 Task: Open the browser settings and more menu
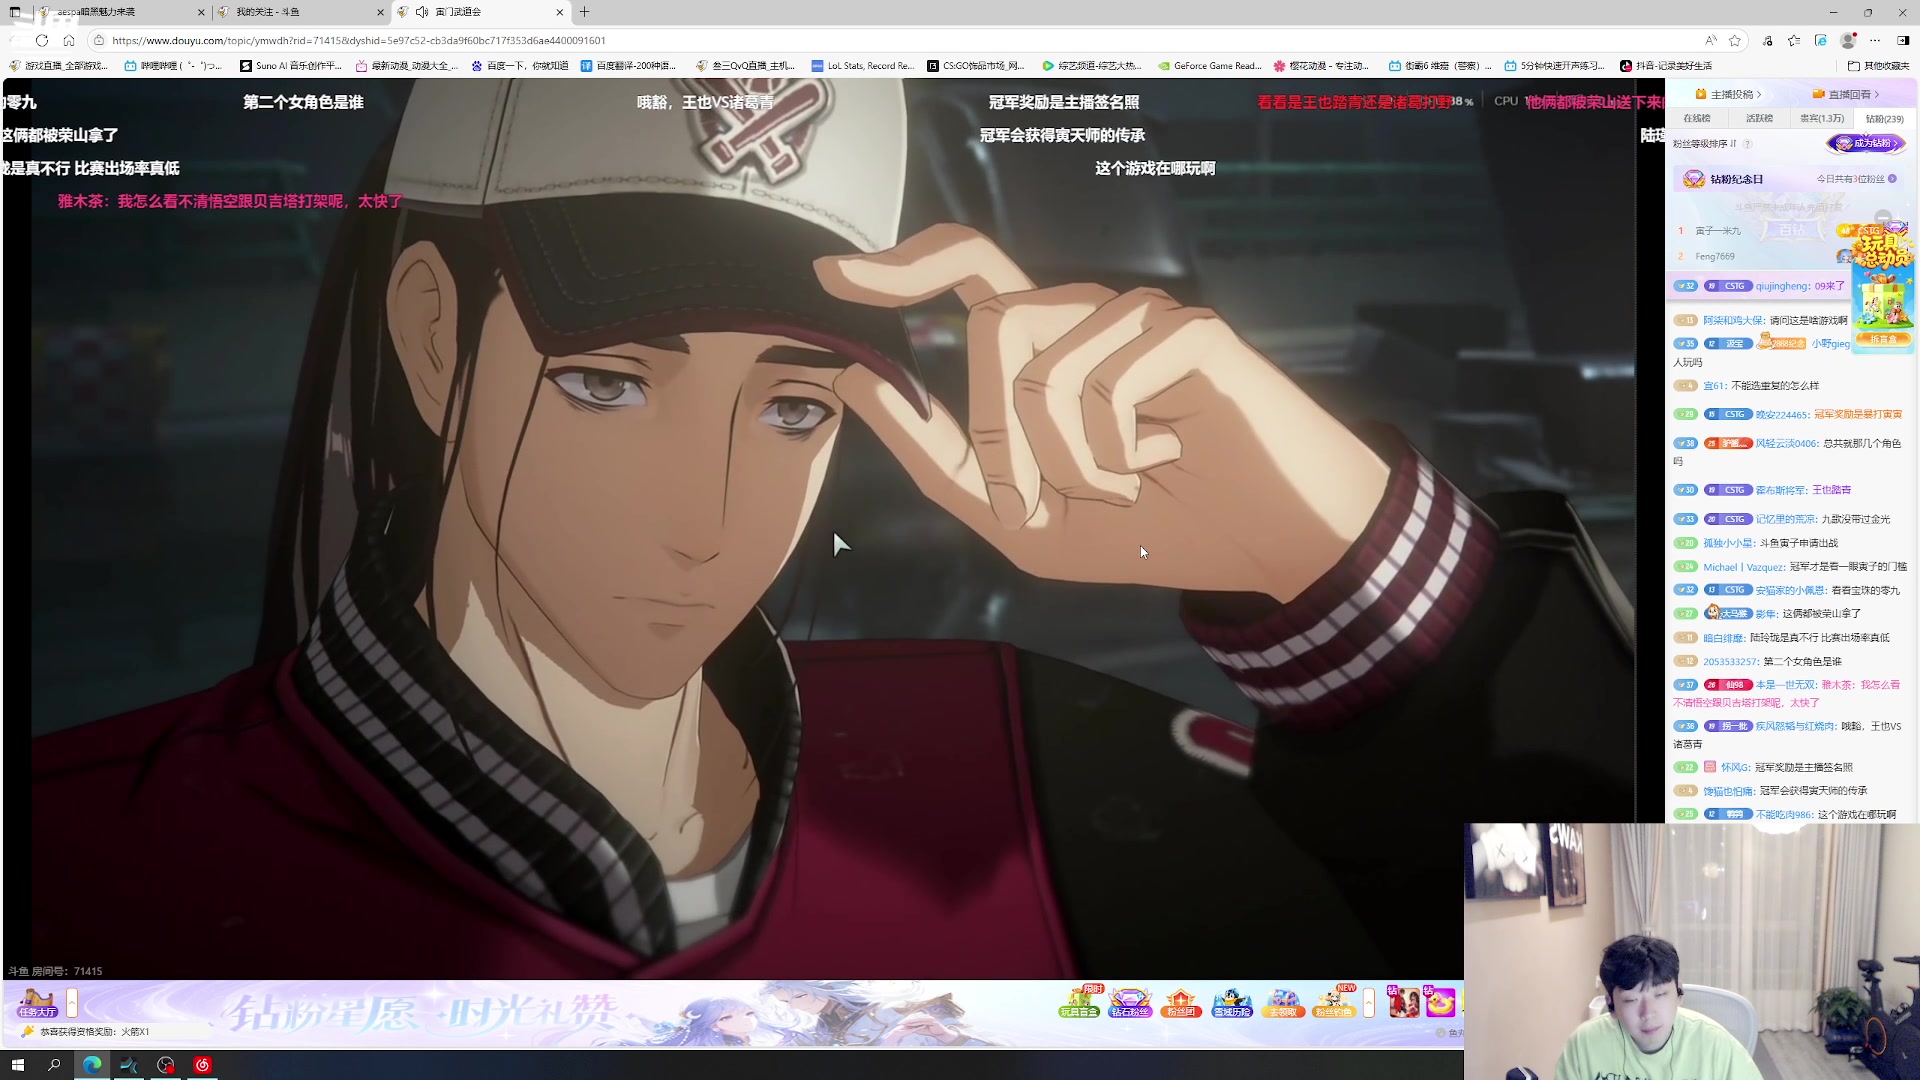point(1875,40)
